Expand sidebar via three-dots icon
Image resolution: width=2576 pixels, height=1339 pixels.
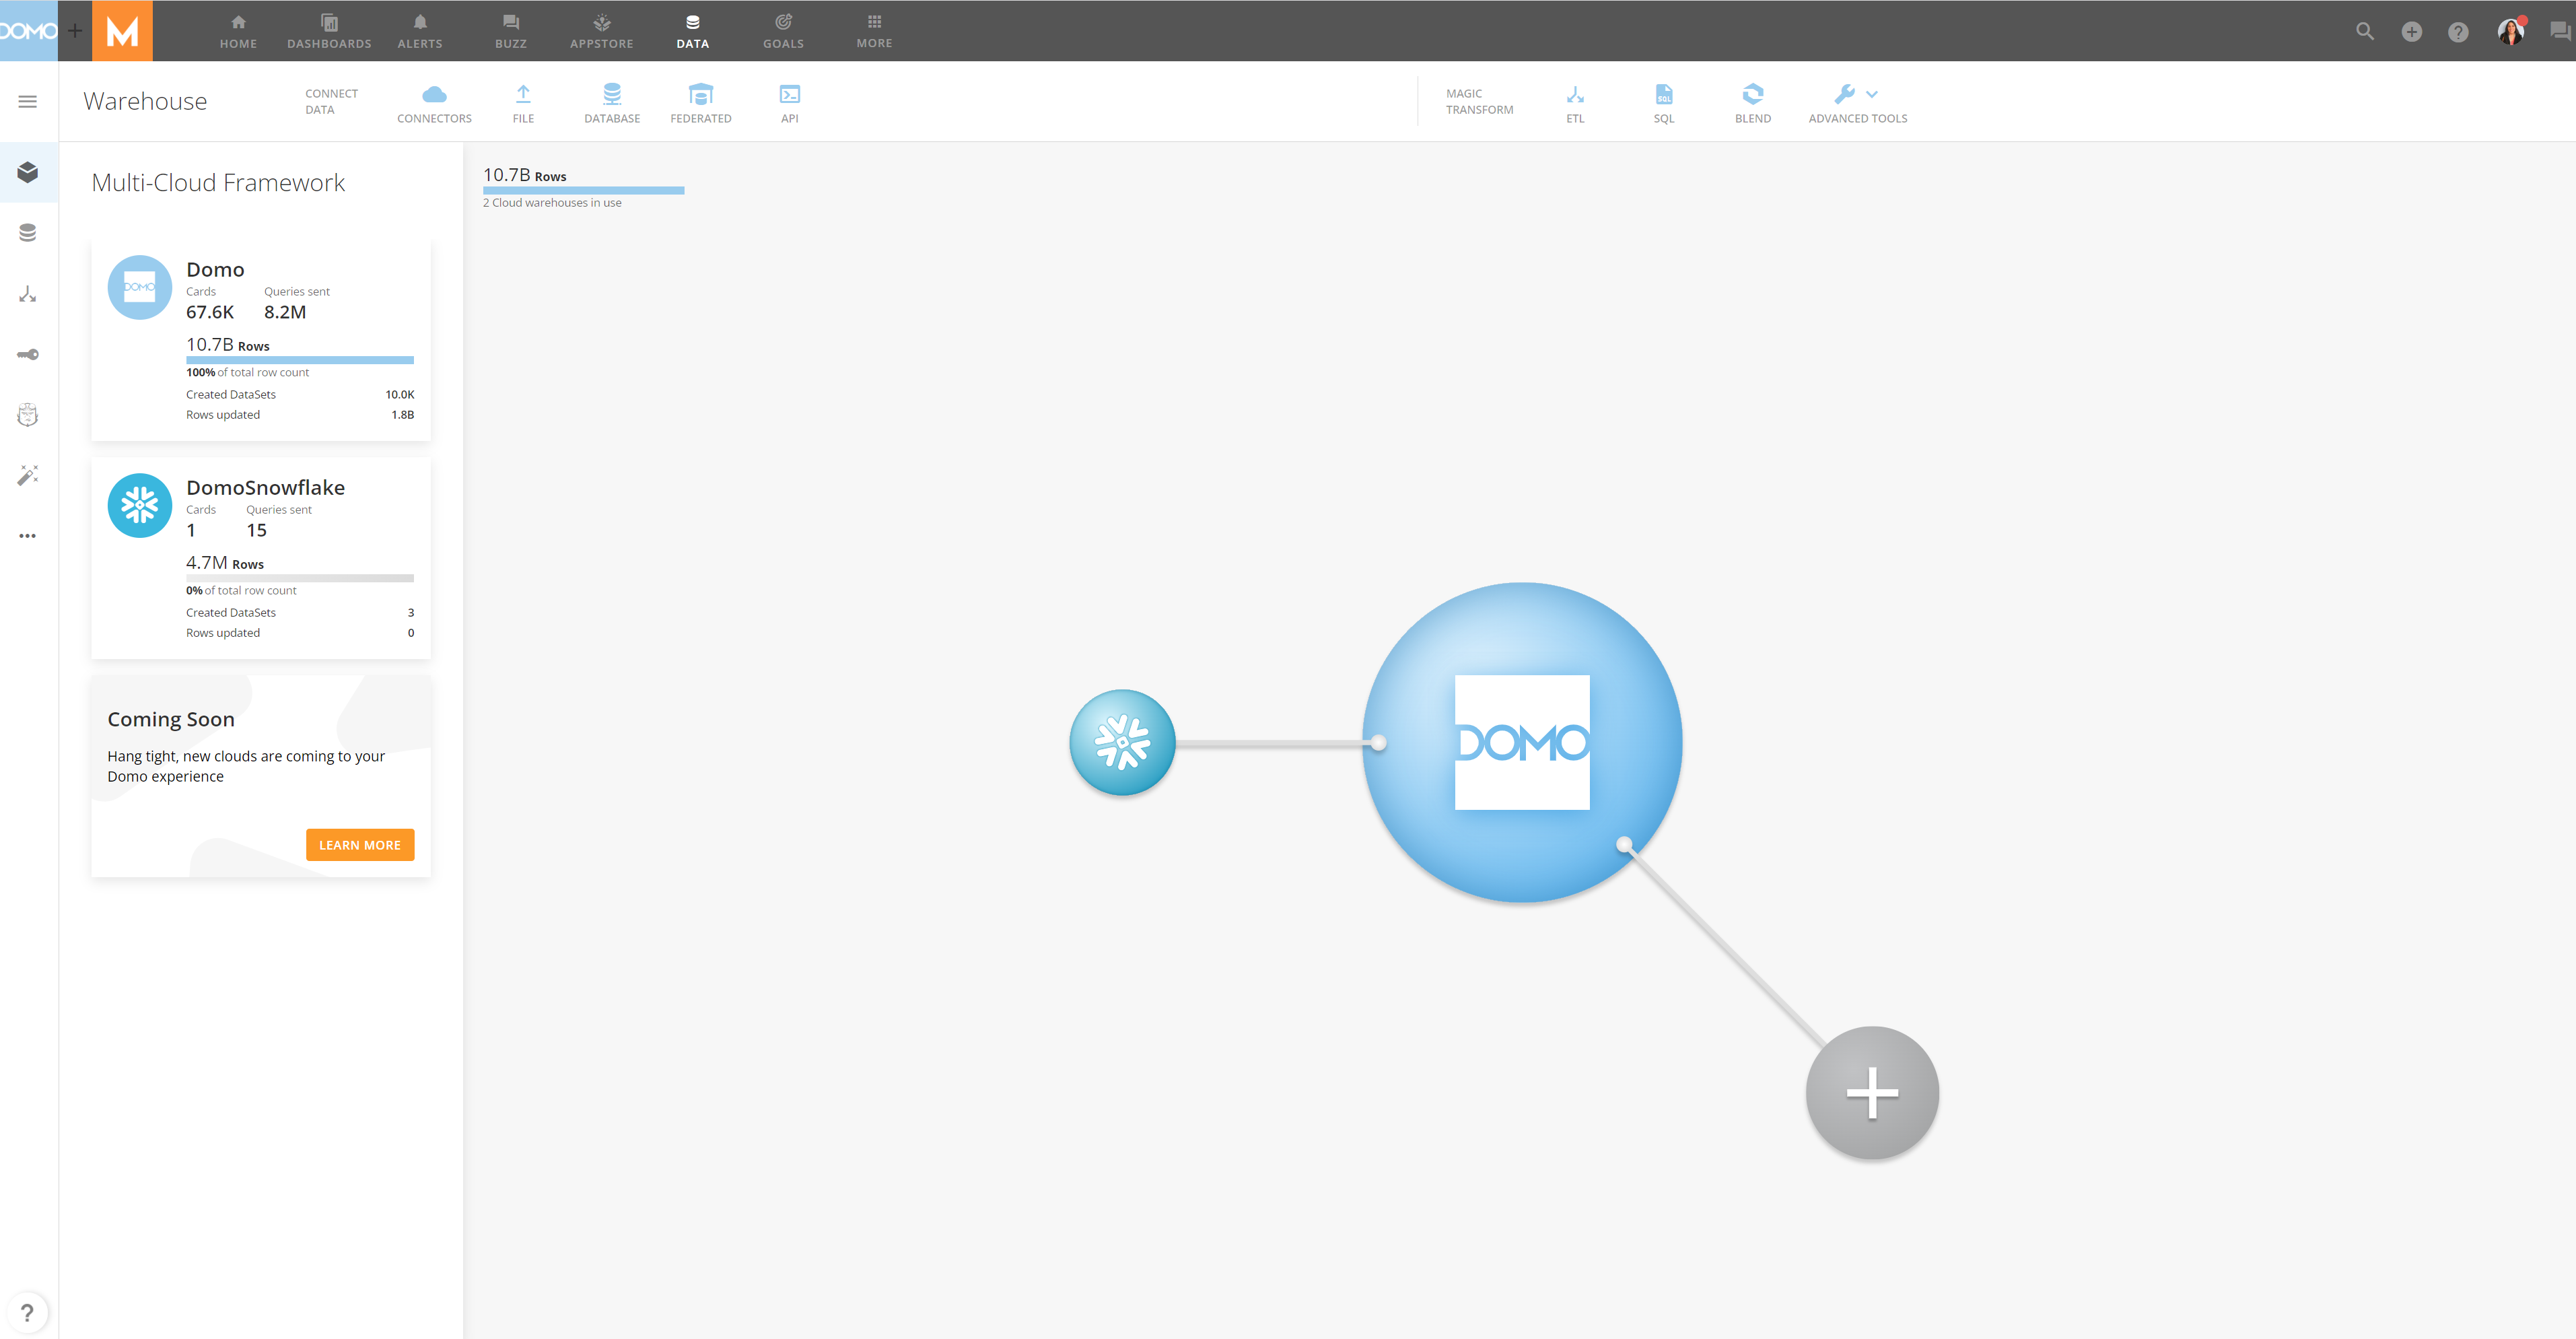coord(28,536)
